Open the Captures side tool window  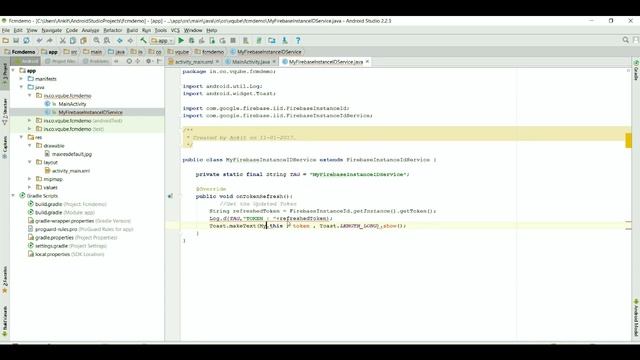[5, 147]
